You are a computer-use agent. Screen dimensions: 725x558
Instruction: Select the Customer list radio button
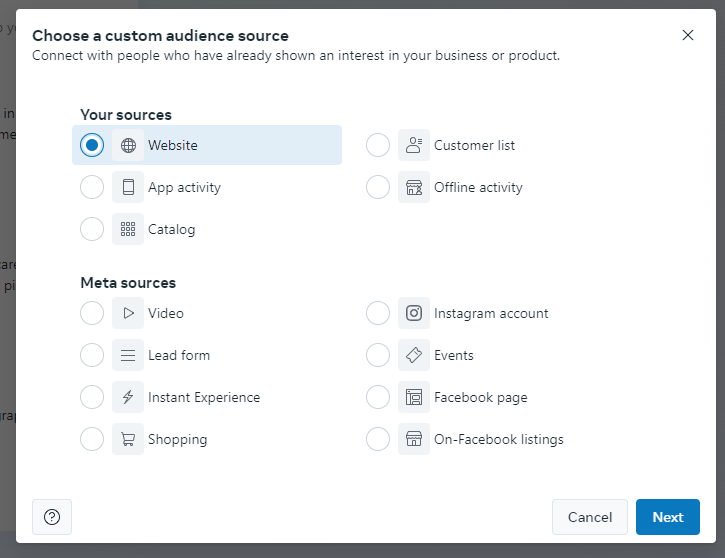378,145
